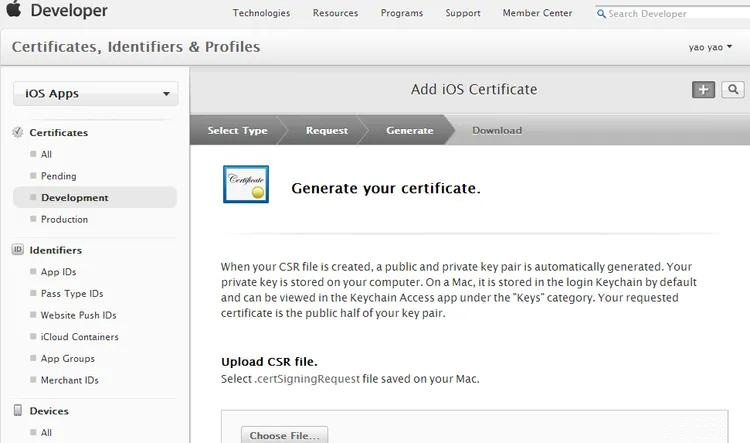Open Pass Type IDs
The height and width of the screenshot is (443, 750).
coord(72,293)
